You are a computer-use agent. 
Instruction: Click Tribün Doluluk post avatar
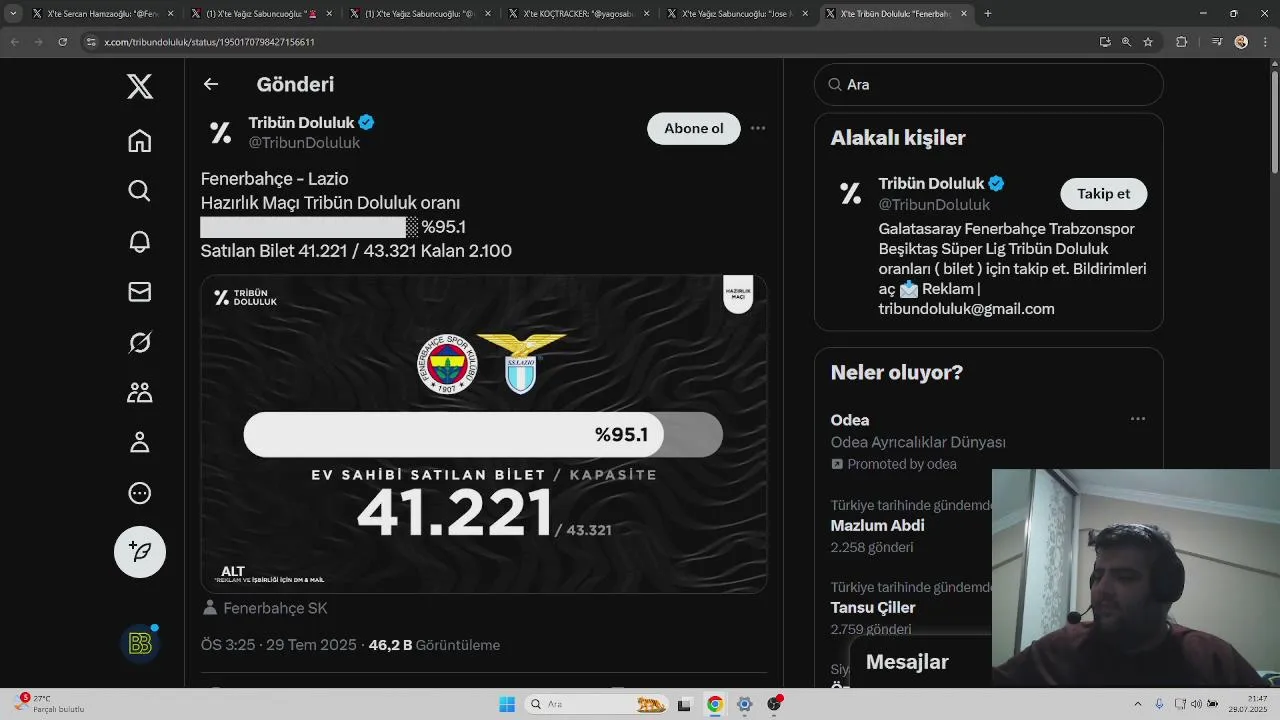(220, 133)
